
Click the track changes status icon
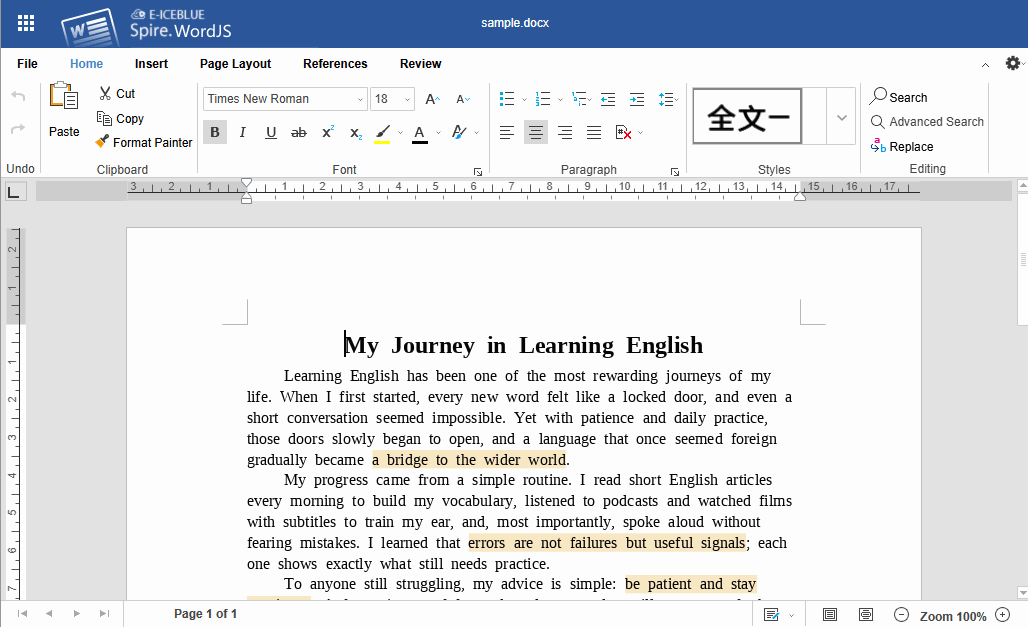point(772,615)
